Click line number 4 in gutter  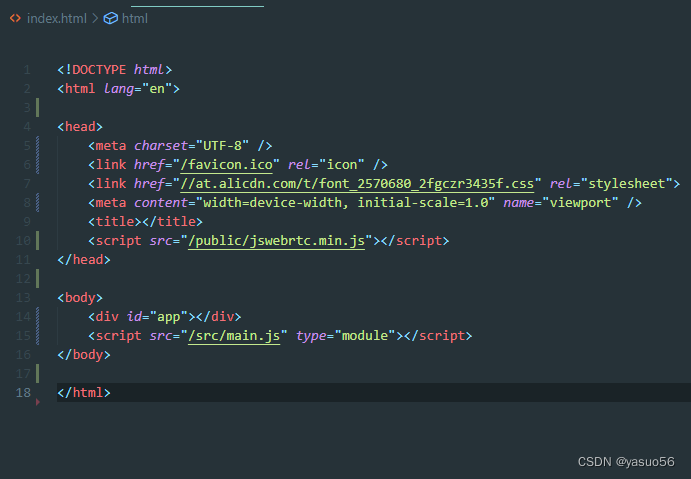(x=27, y=127)
